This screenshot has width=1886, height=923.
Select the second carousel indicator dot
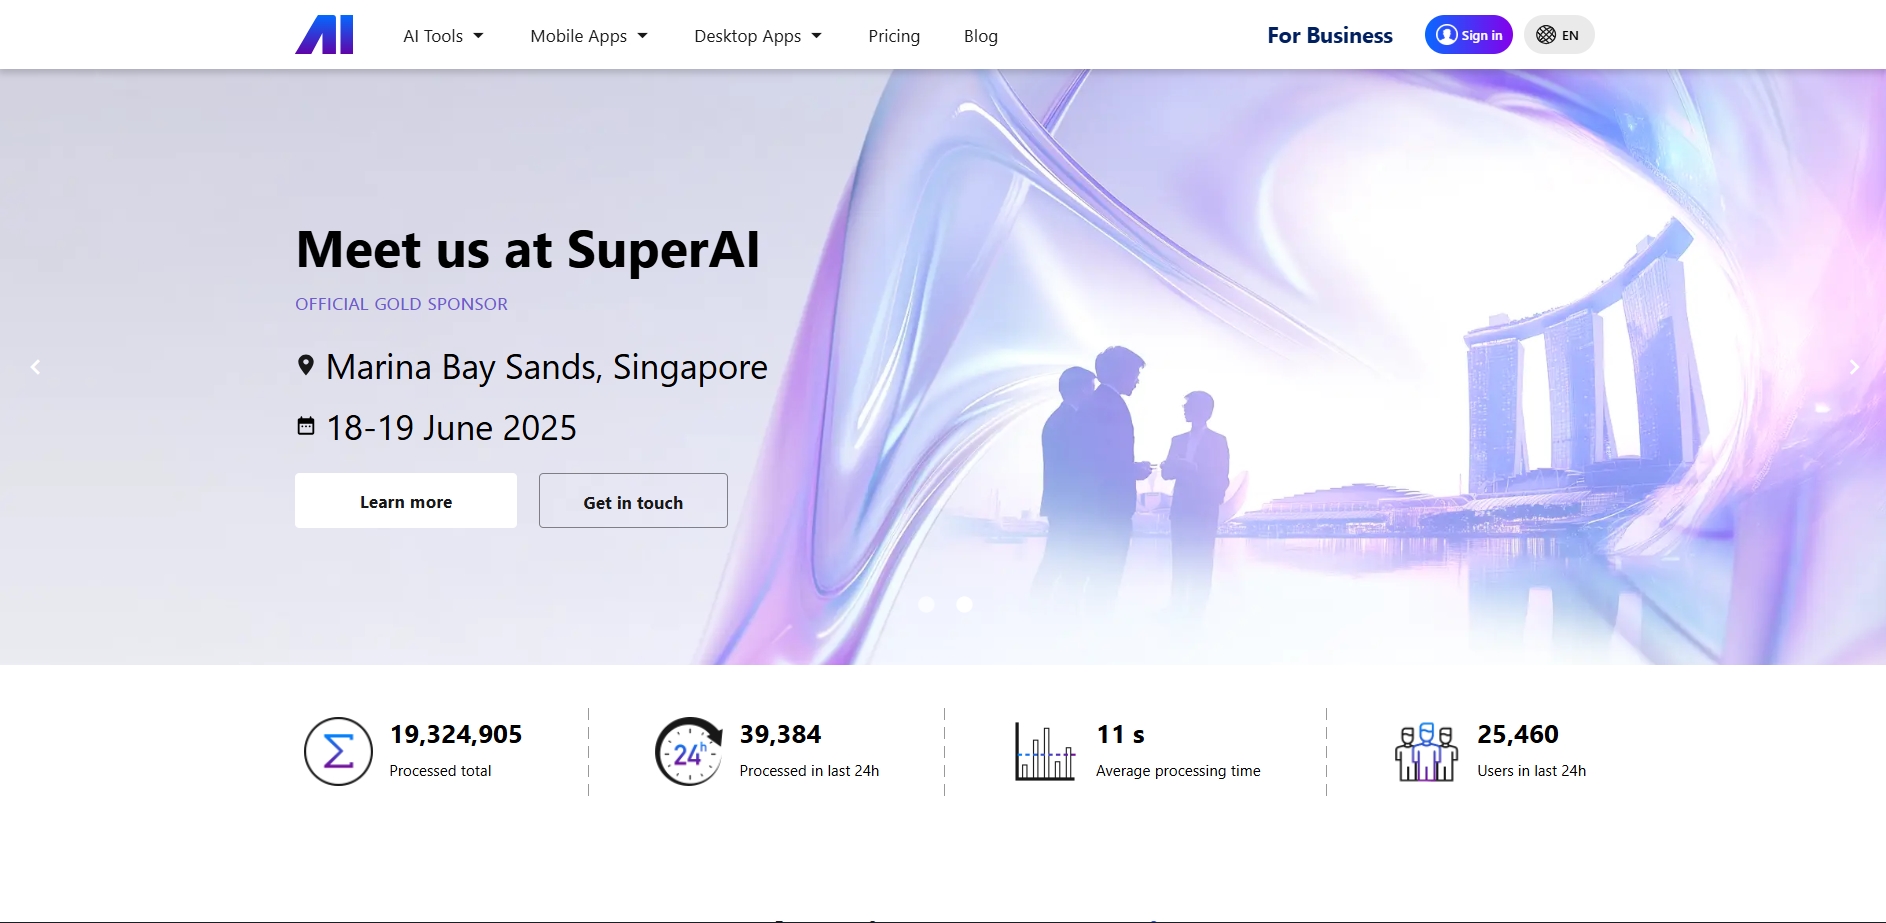click(x=964, y=604)
